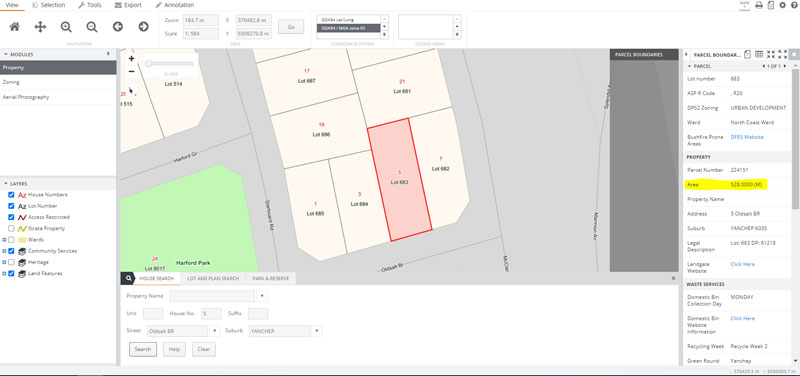Select the zoom in magnifier tool
The height and width of the screenshot is (376, 800).
click(66, 27)
